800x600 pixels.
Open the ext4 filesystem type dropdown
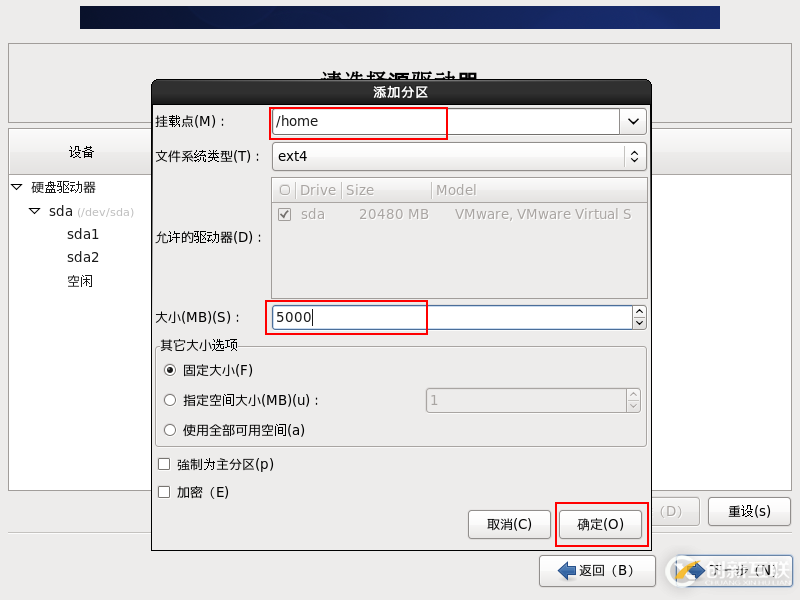click(x=633, y=157)
